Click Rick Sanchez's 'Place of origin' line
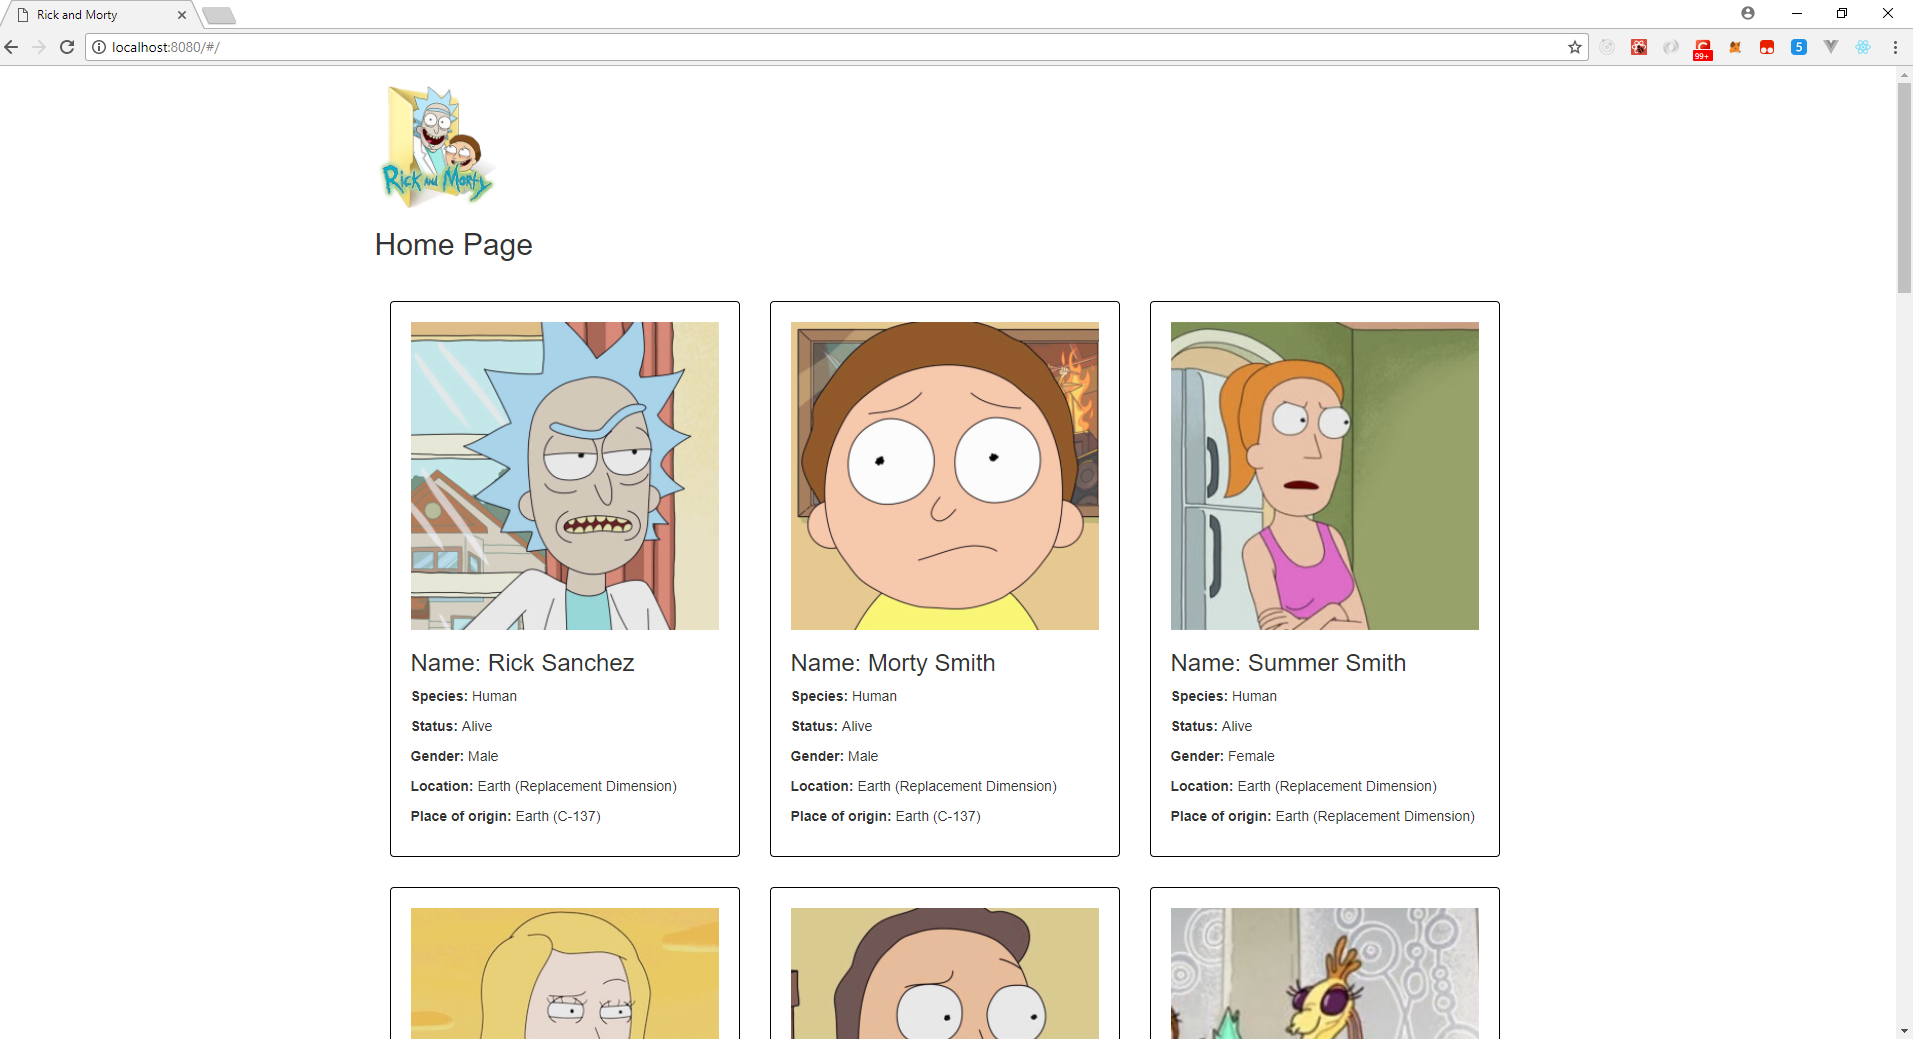The image size is (1913, 1039). coord(506,816)
